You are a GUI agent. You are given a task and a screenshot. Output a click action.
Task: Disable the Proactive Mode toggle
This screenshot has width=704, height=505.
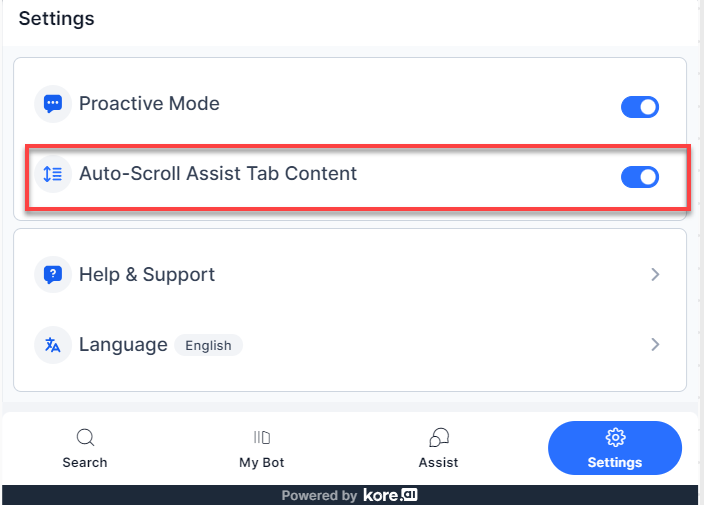click(640, 107)
